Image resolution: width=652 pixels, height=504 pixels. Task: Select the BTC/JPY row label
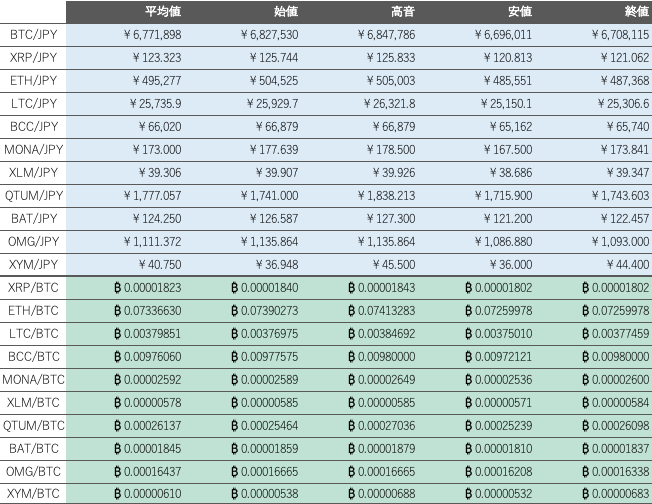33,35
